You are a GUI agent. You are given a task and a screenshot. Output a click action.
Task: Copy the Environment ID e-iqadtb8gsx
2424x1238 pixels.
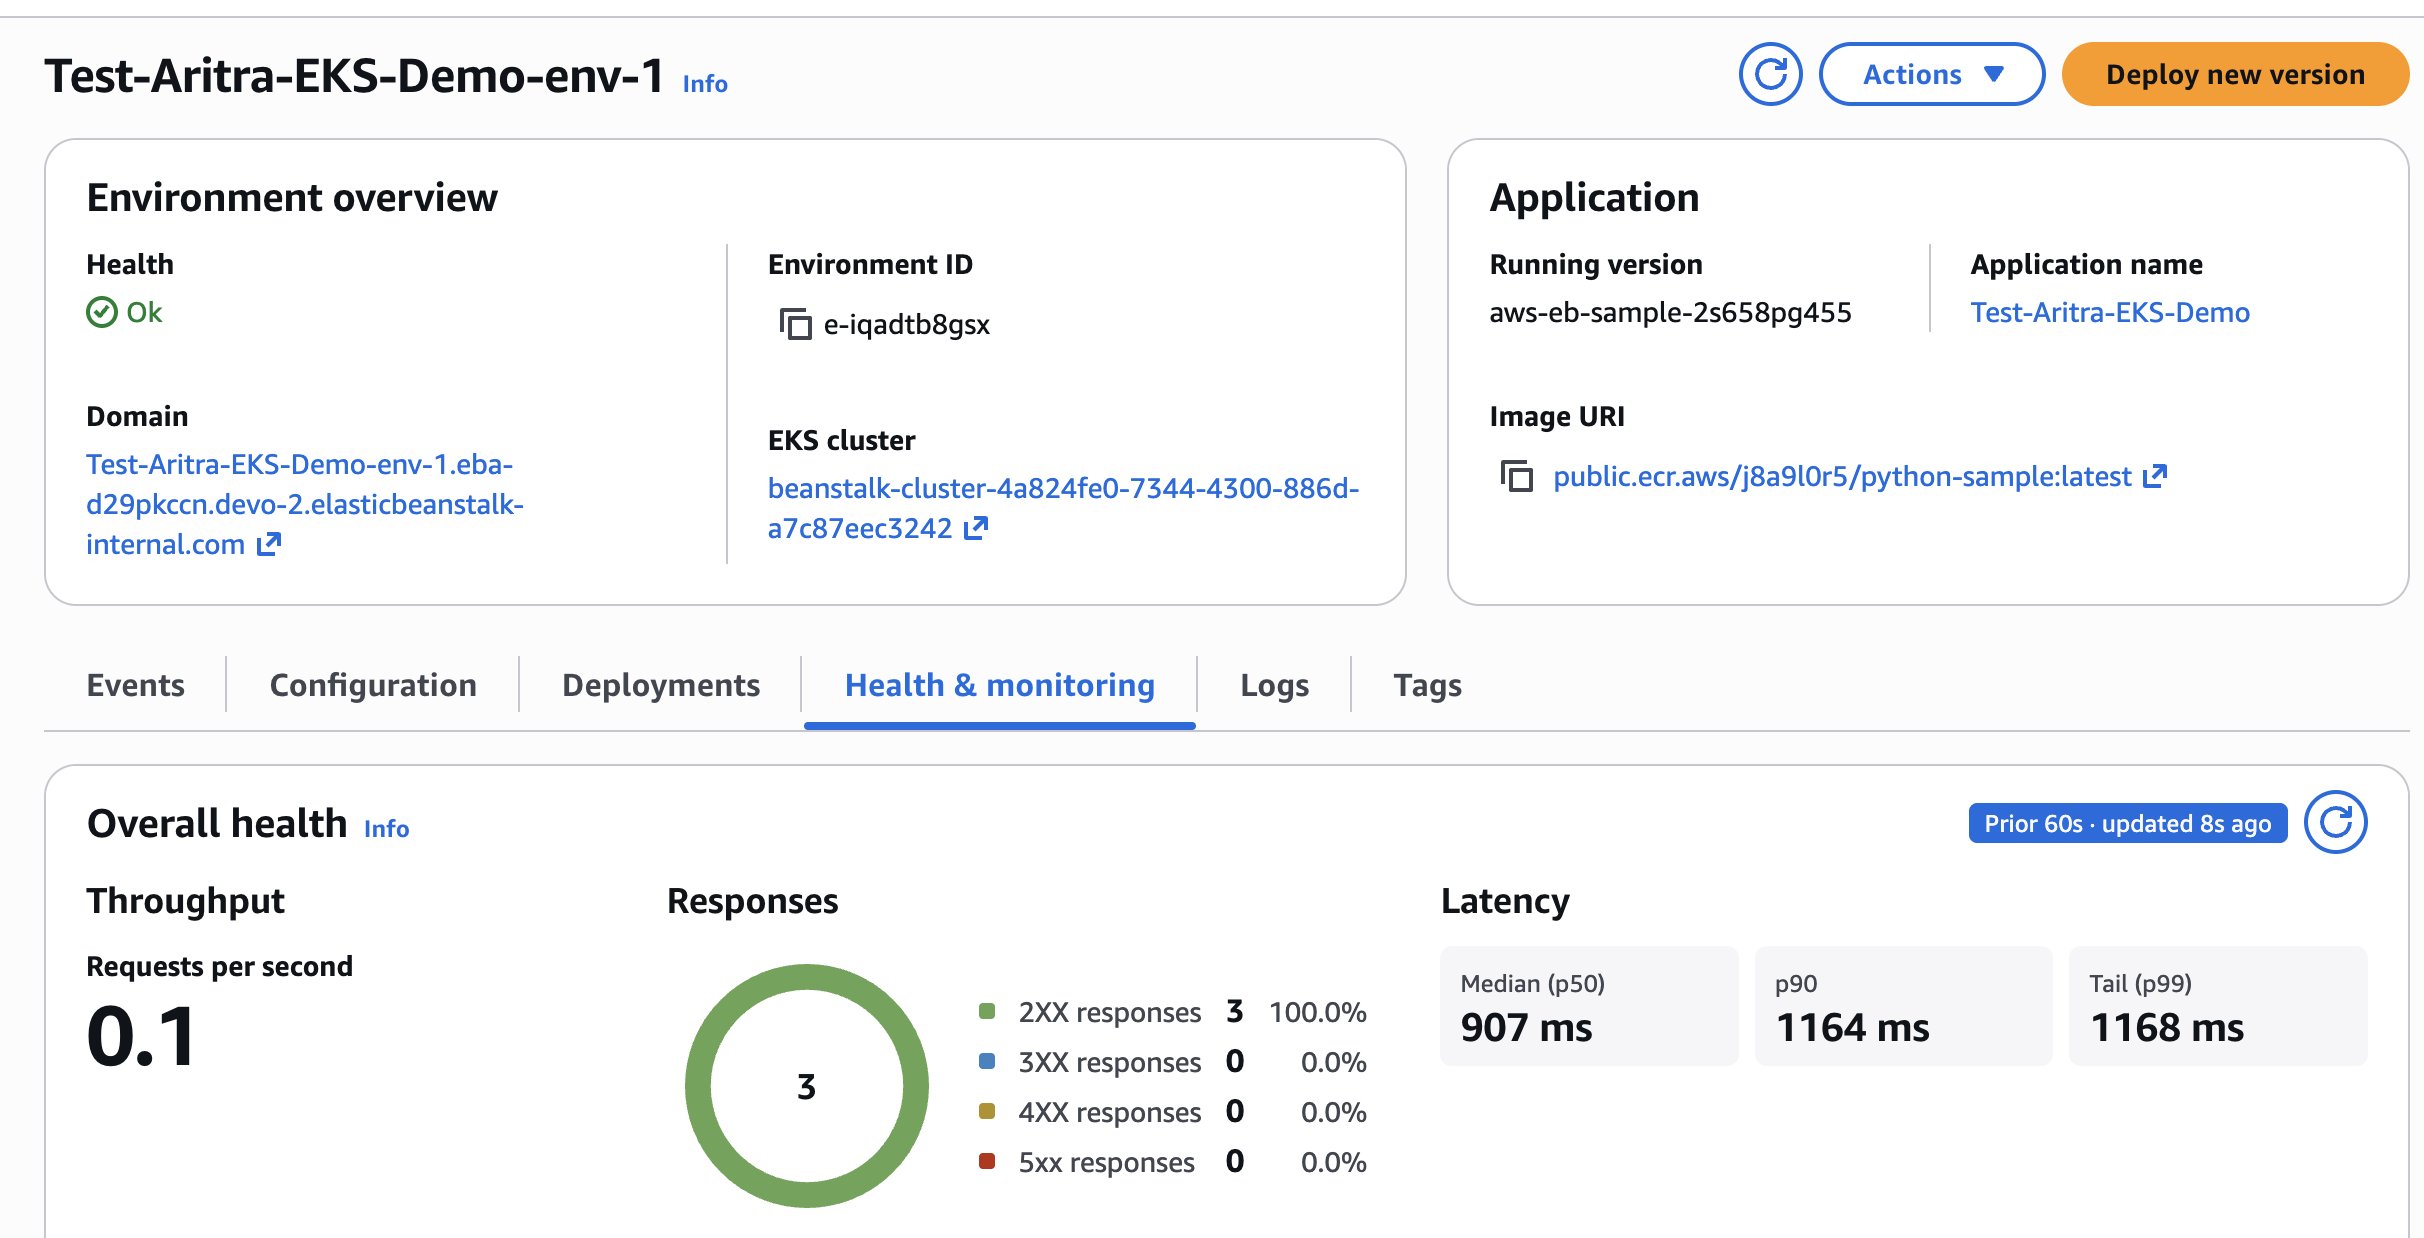(x=795, y=324)
